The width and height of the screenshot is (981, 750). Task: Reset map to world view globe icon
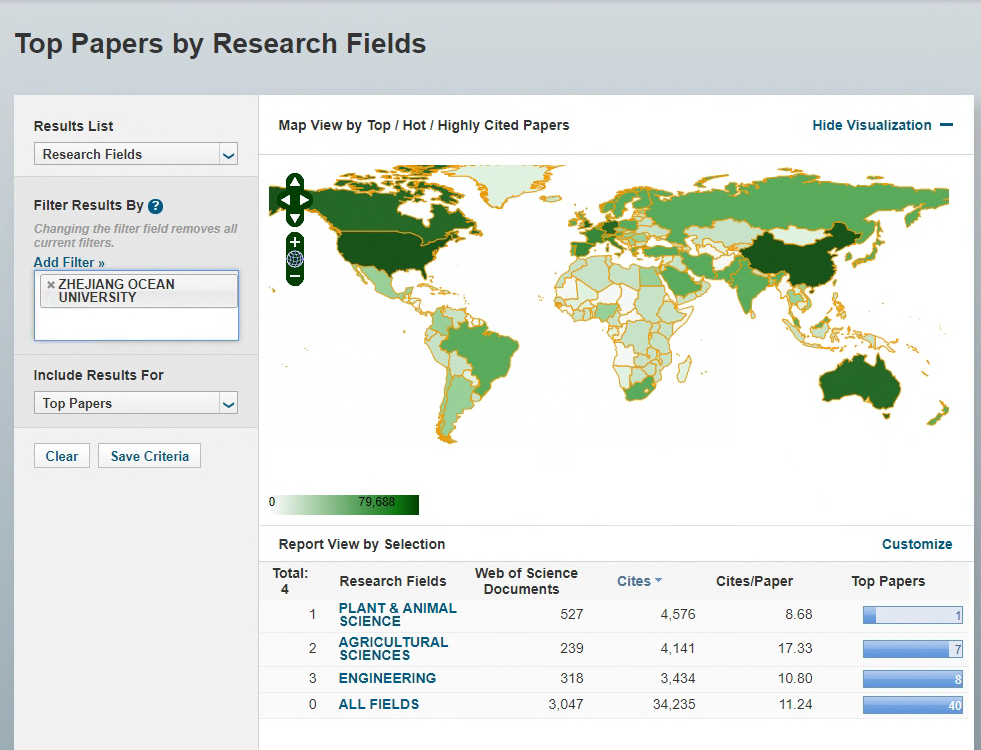(x=294, y=259)
